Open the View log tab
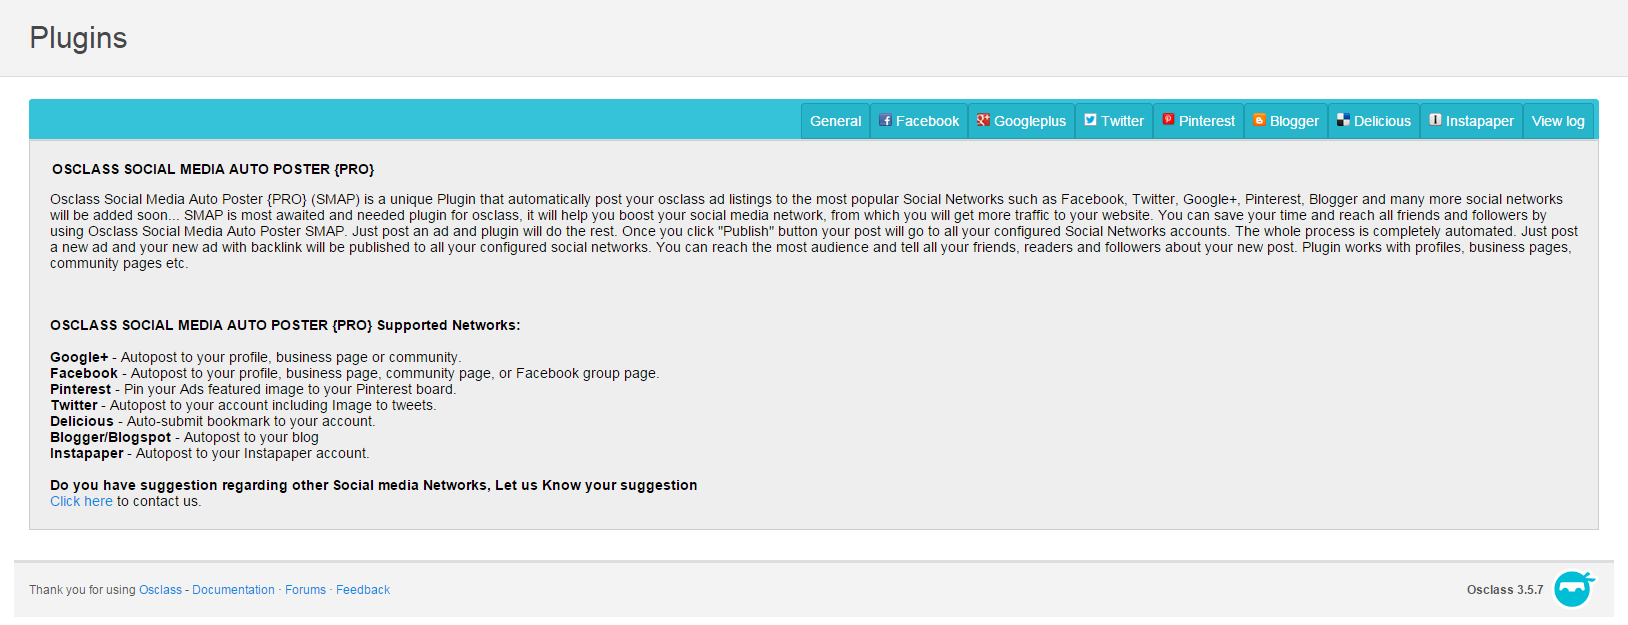This screenshot has height=625, width=1628. click(1558, 120)
